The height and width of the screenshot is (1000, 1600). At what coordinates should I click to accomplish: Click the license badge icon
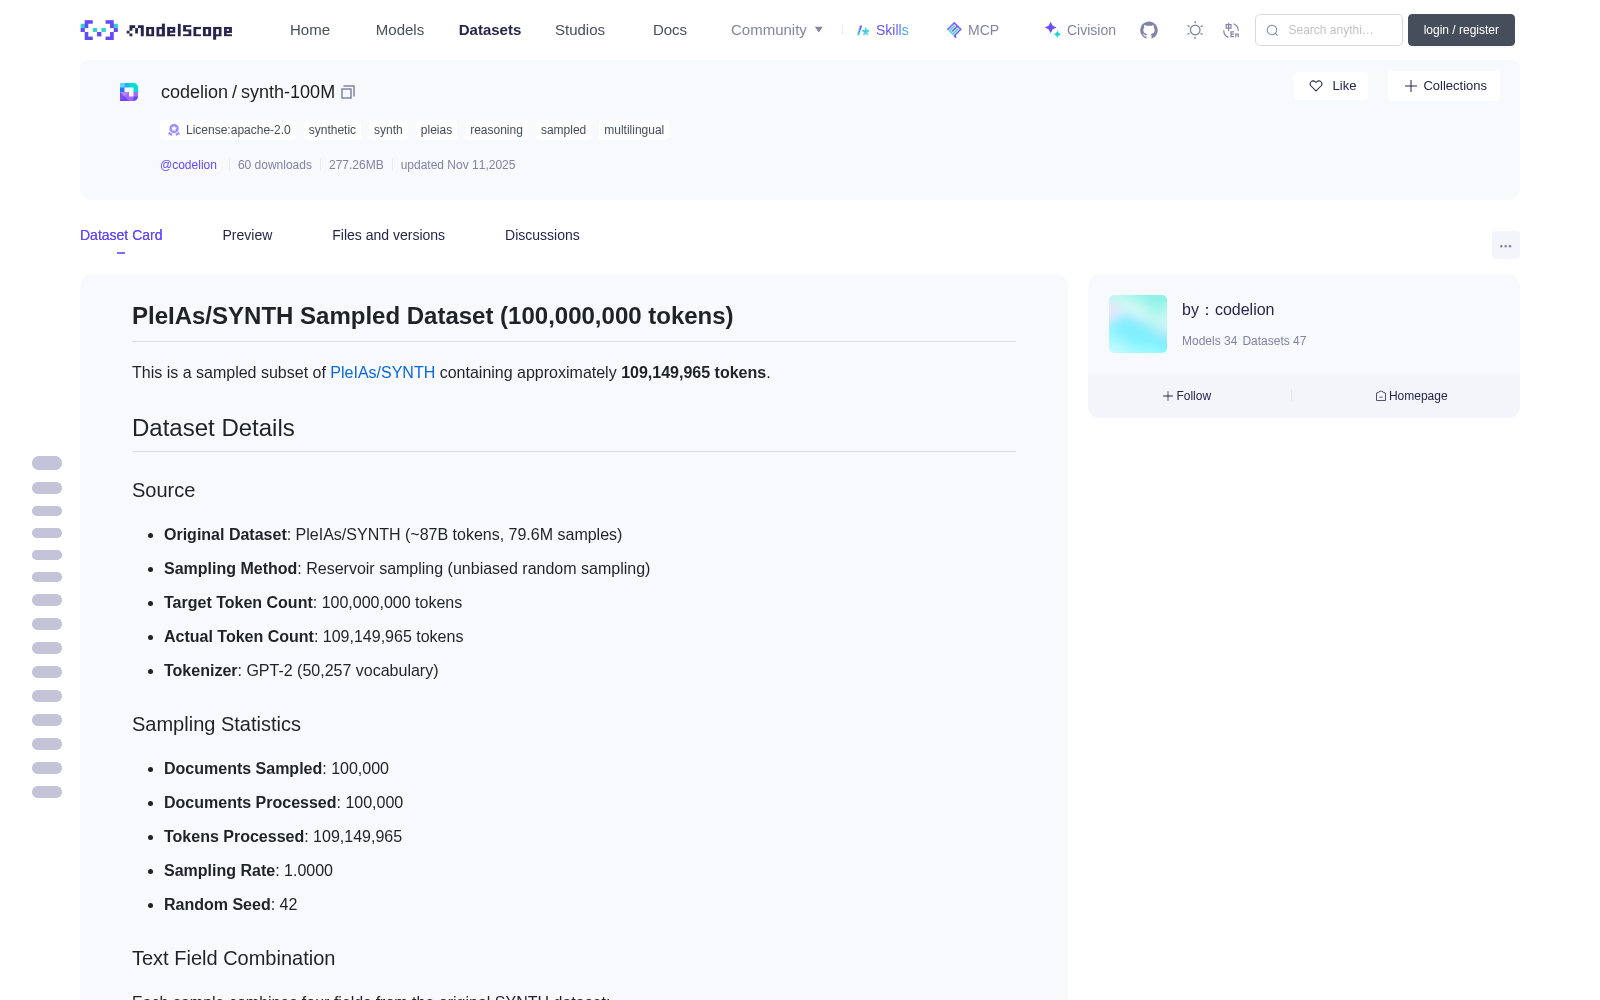point(174,130)
